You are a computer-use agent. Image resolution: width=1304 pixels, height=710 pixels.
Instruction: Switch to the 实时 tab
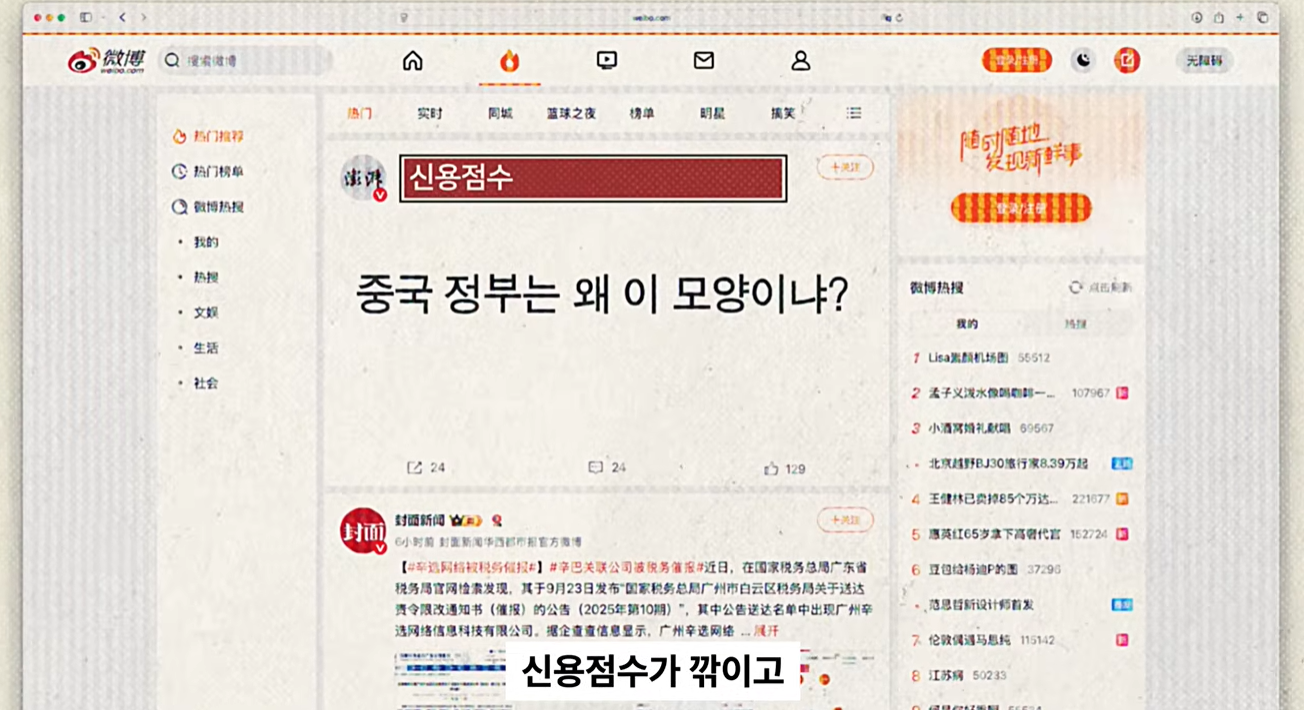[x=430, y=114]
